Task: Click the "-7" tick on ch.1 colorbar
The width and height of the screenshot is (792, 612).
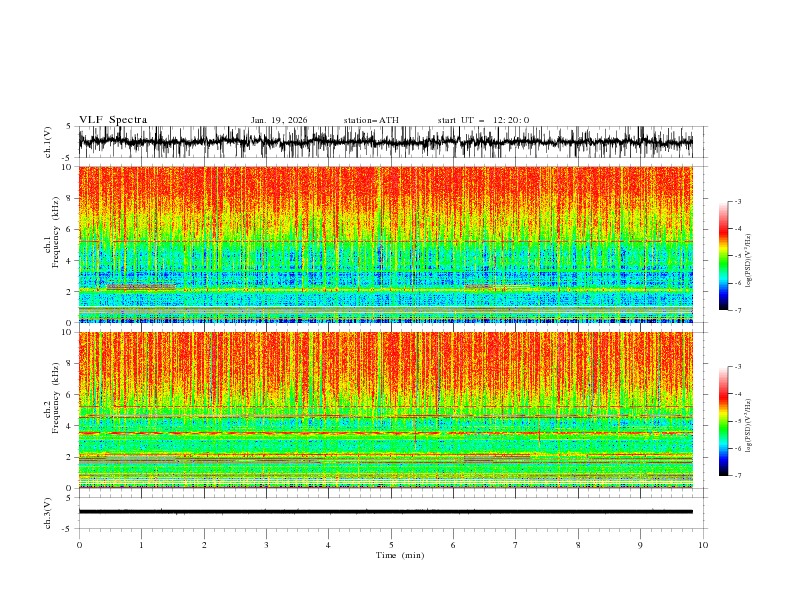Action: [737, 310]
